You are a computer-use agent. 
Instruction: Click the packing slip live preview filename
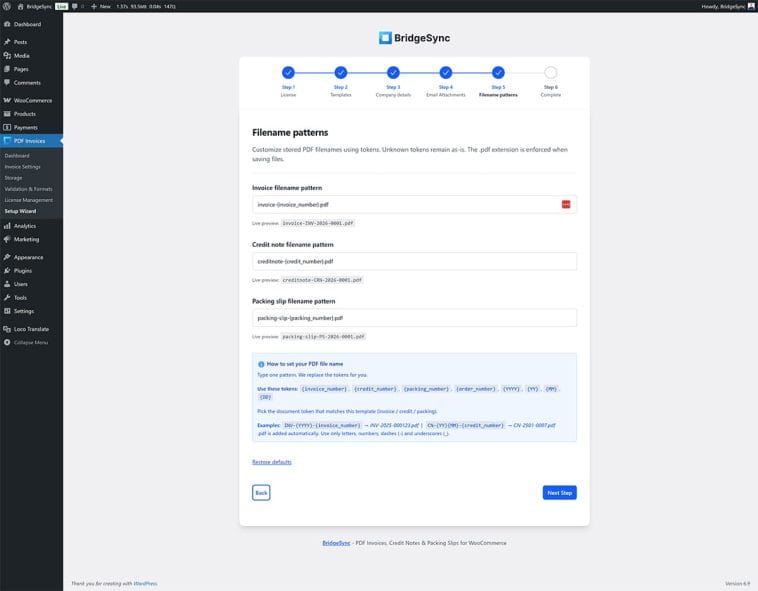[323, 337]
